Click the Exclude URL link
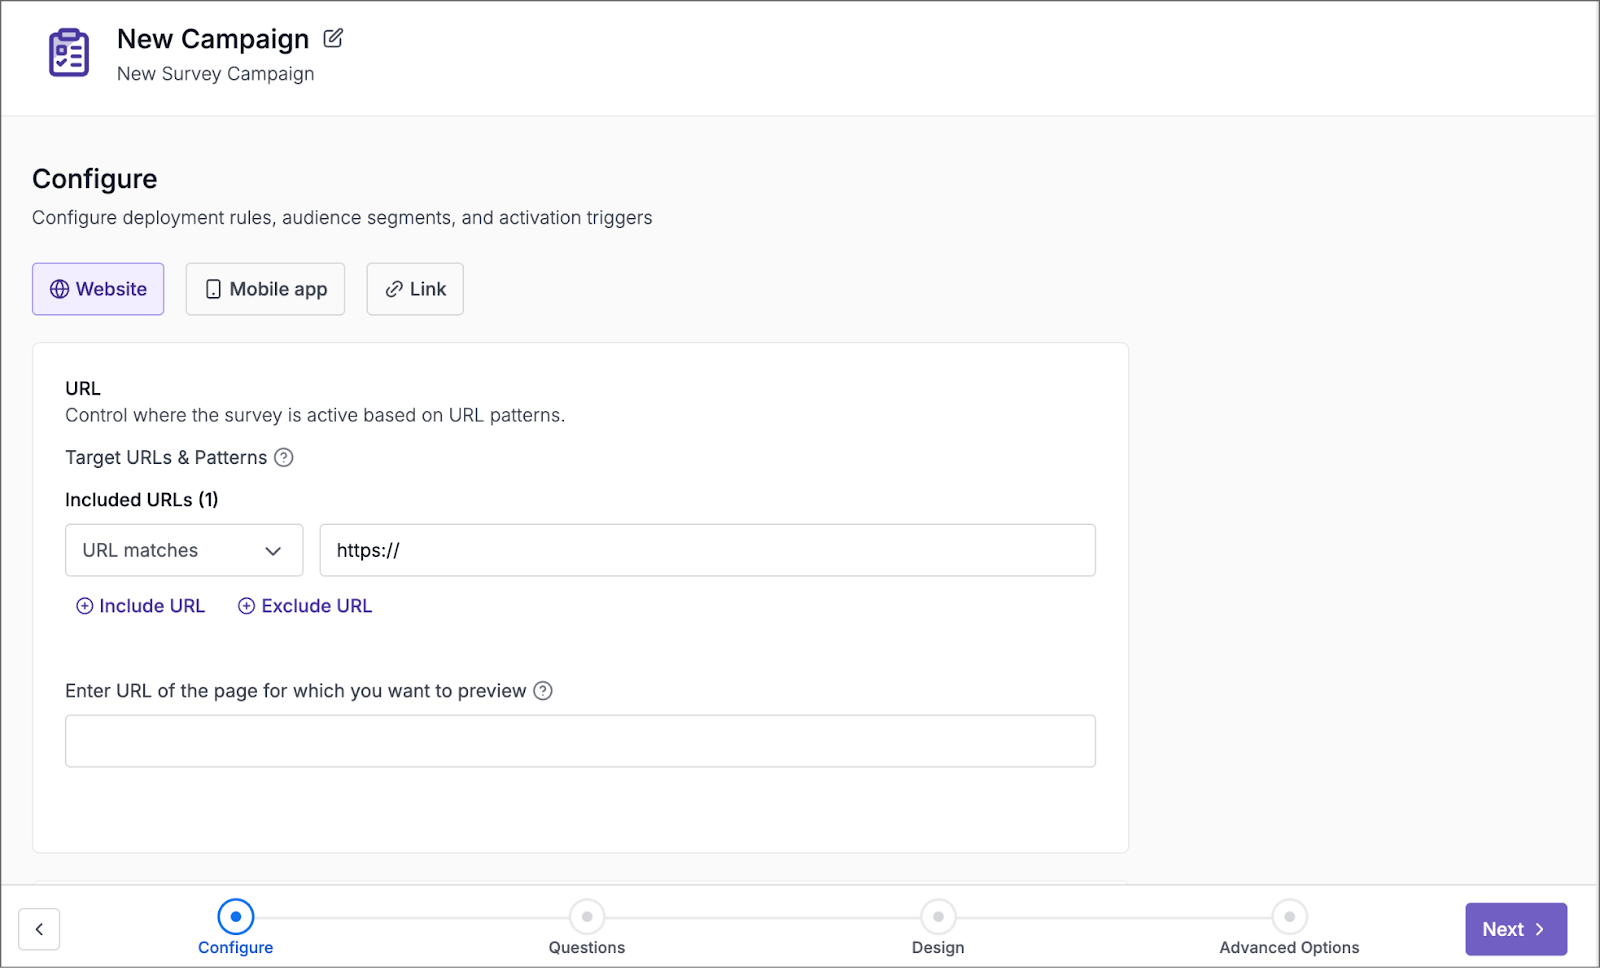1600x968 pixels. [315, 606]
